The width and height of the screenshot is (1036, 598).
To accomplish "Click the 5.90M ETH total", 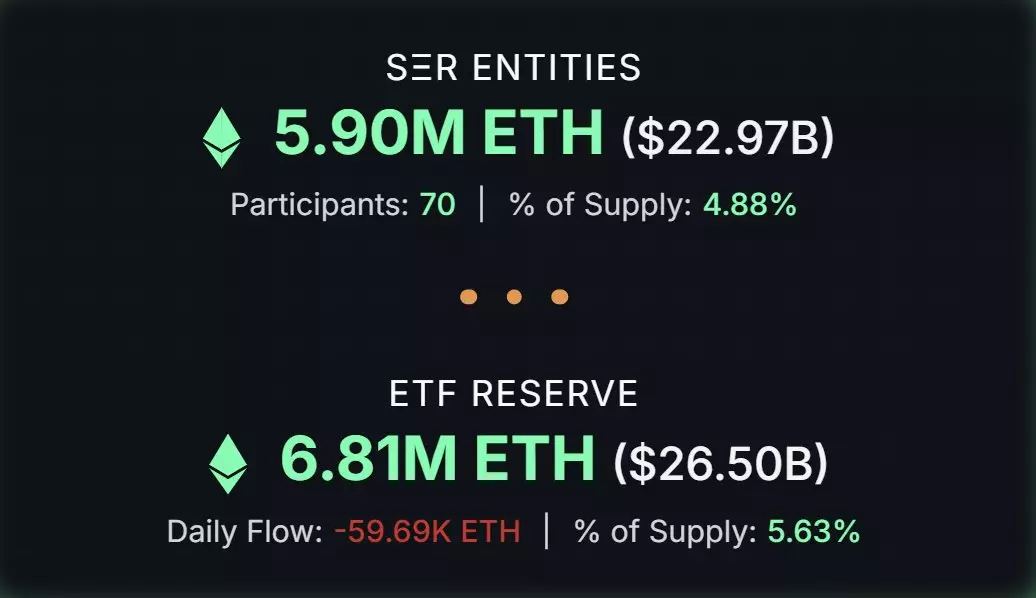I will 439,134.
